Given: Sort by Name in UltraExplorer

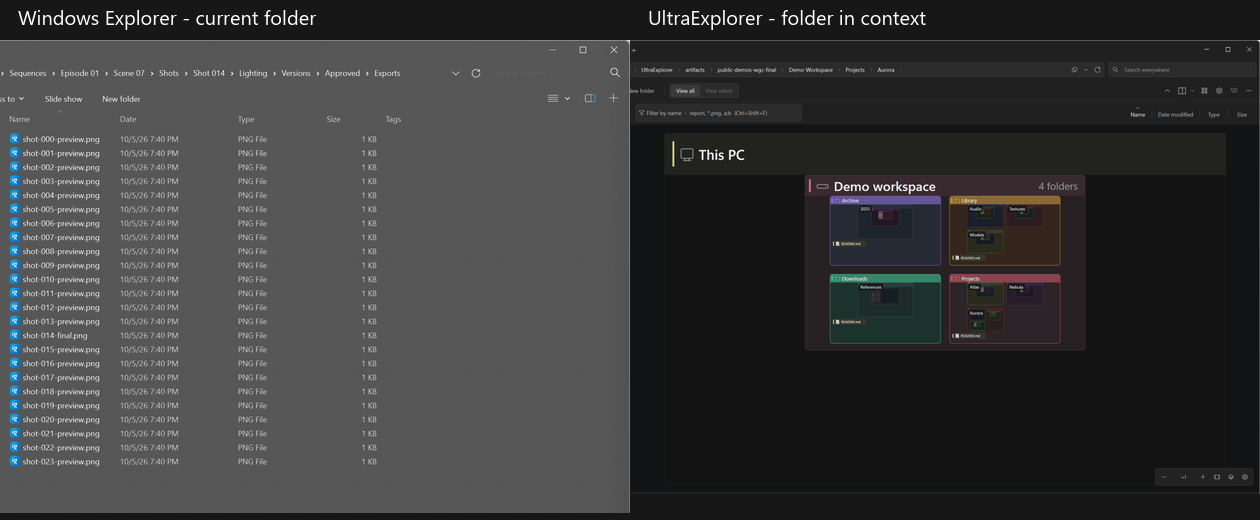Looking at the screenshot, I should (x=1138, y=115).
